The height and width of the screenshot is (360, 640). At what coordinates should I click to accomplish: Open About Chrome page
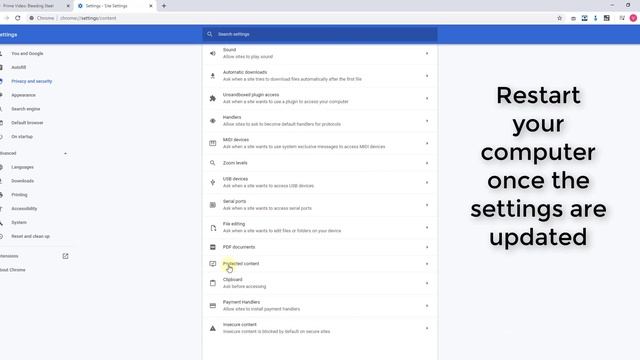click(13, 270)
